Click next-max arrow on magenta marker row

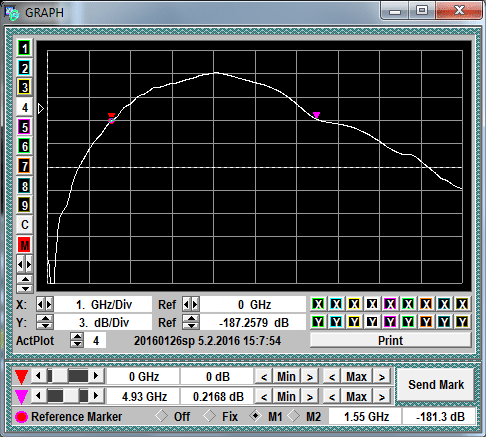[x=382, y=397]
